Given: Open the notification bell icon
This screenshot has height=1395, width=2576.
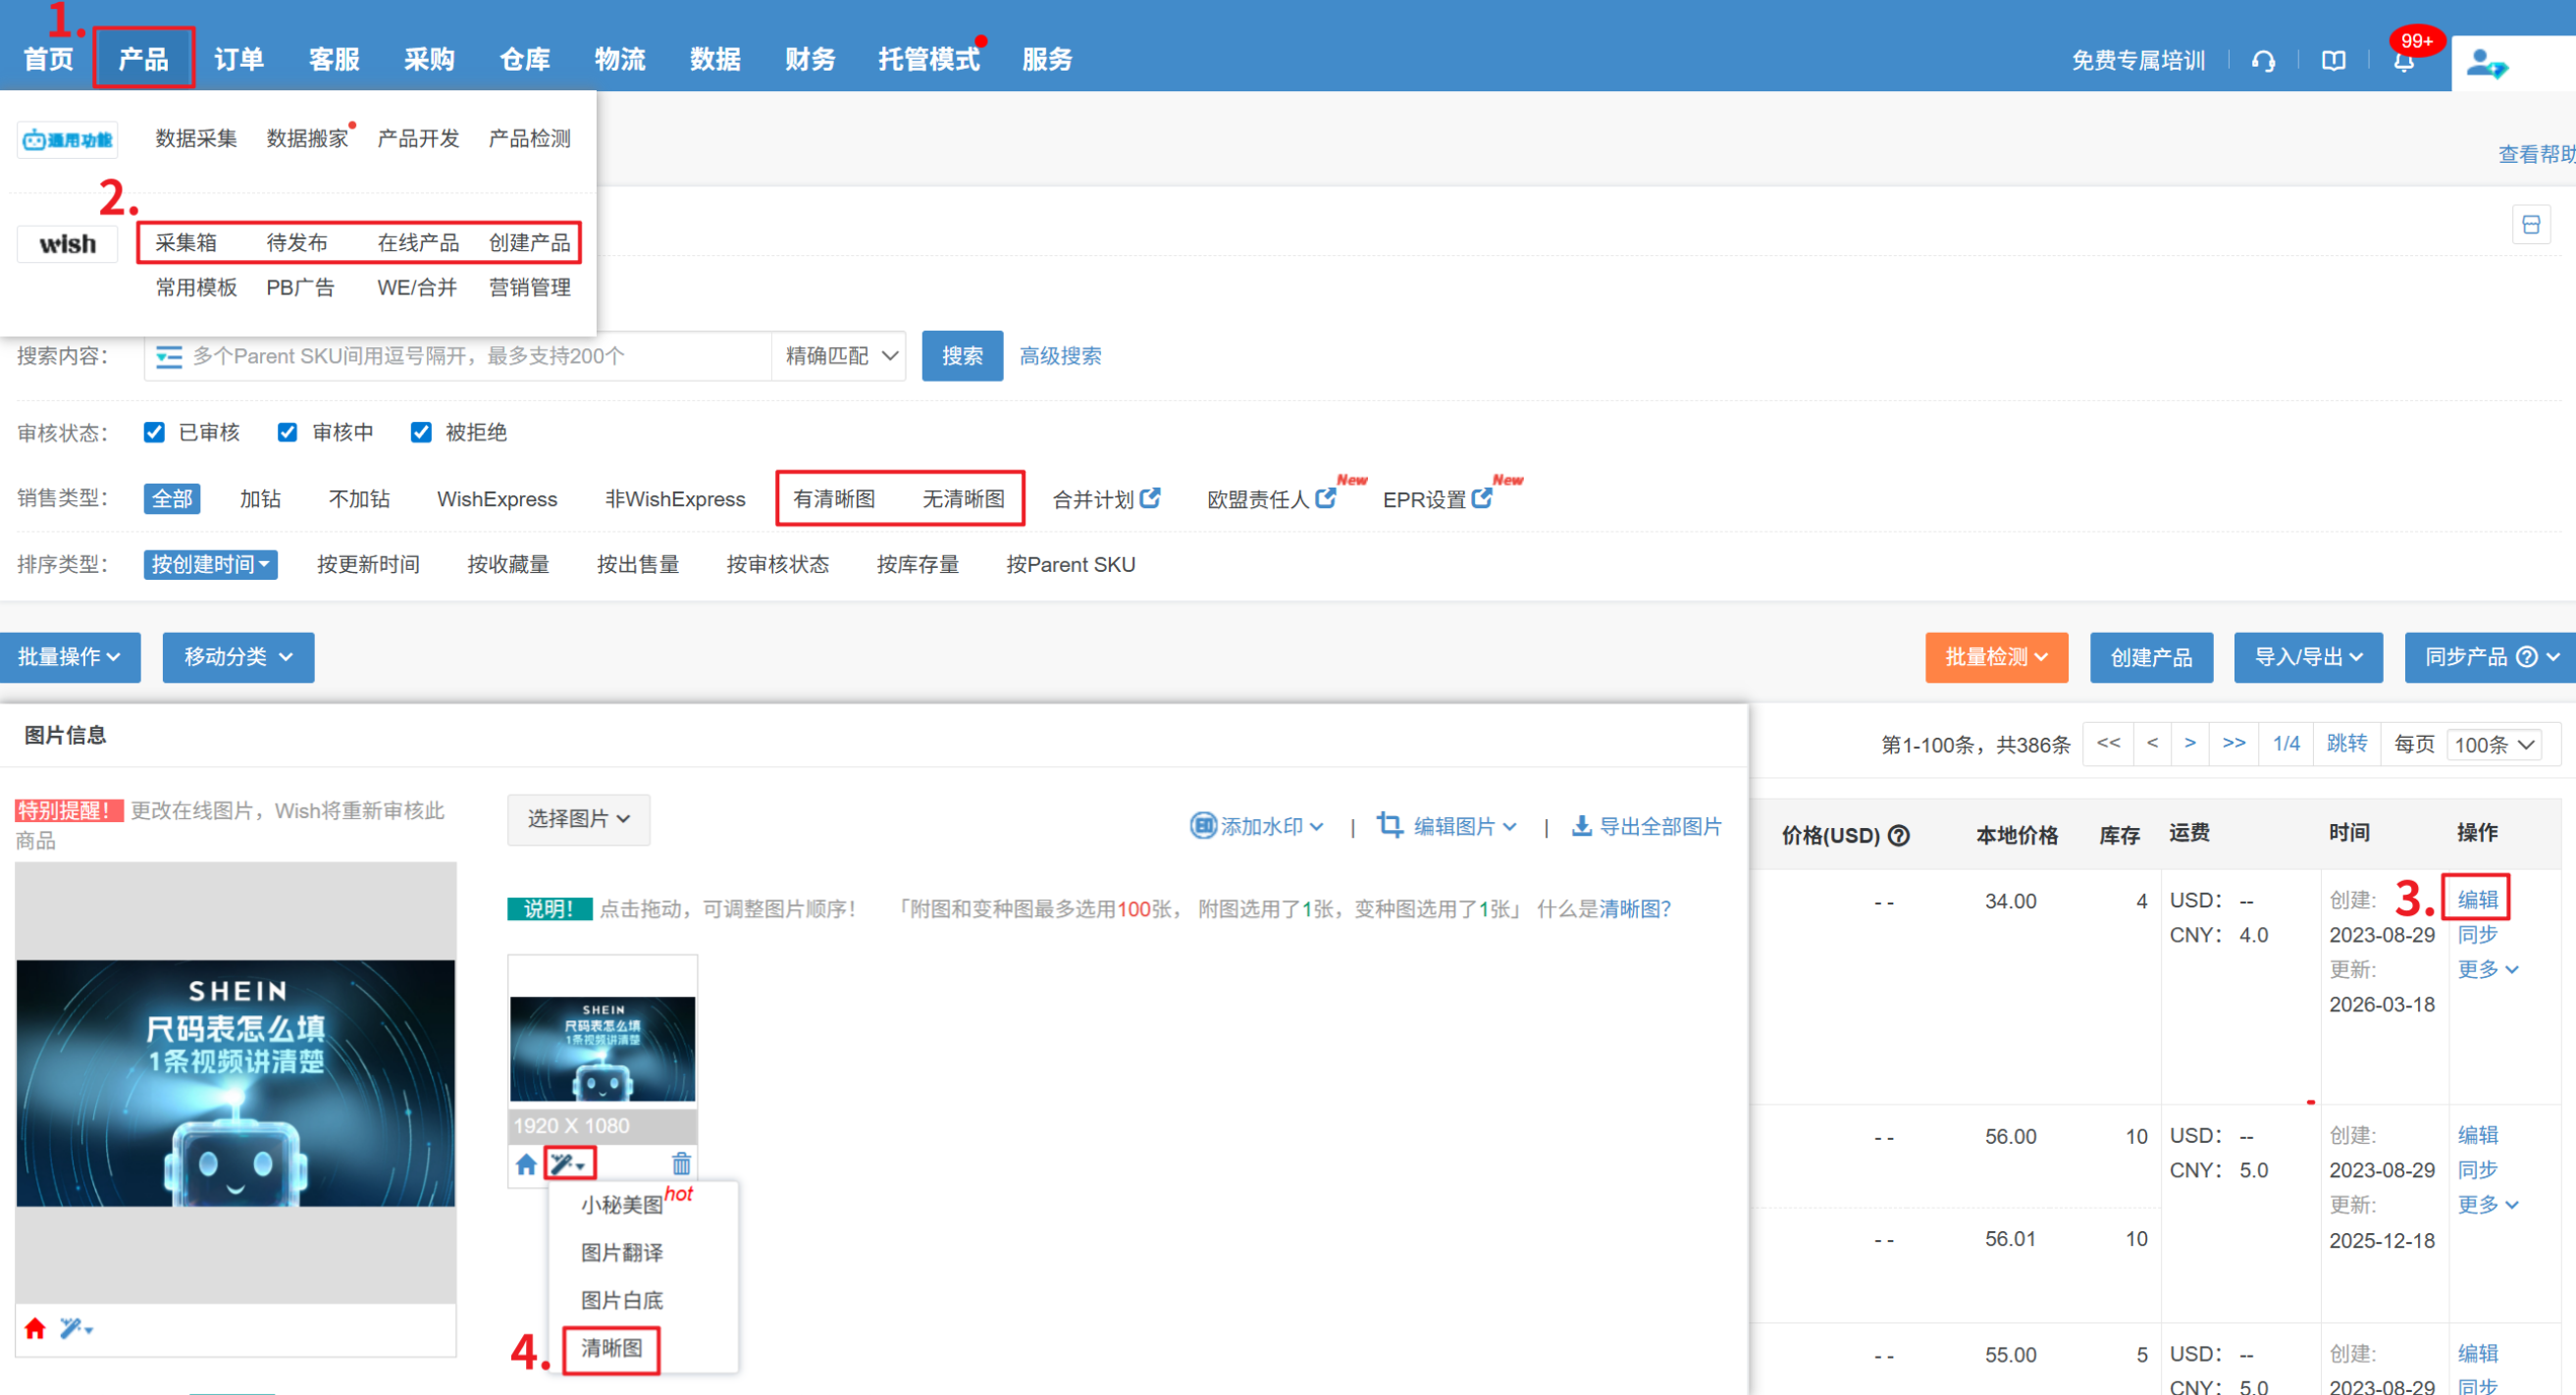Looking at the screenshot, I should 2403,61.
